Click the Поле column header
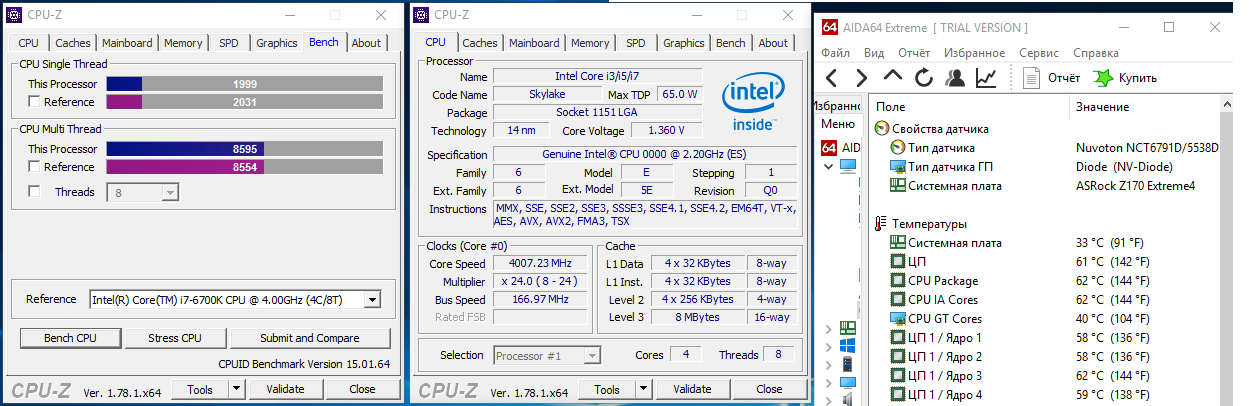Screen dimensions: 1251x406 pyautogui.click(x=891, y=106)
